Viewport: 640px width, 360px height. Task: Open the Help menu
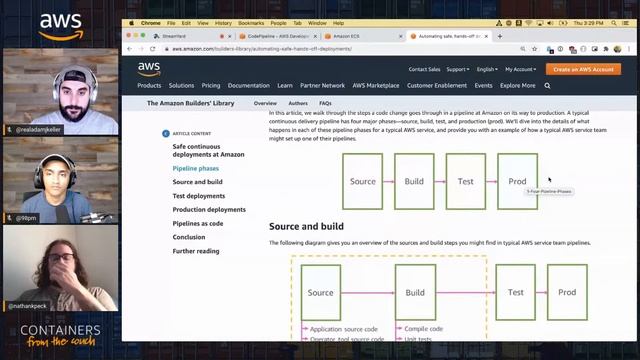point(338,23)
